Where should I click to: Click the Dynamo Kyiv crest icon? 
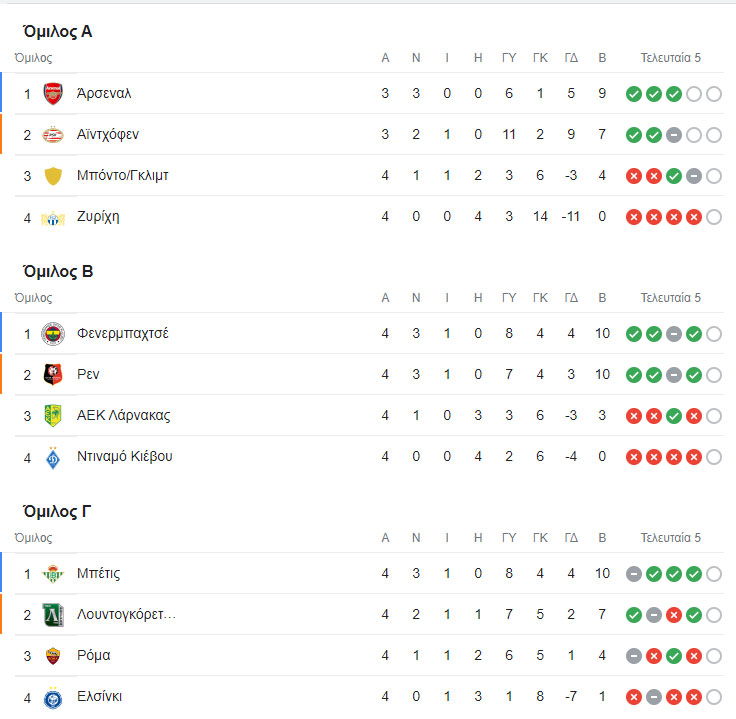53,457
